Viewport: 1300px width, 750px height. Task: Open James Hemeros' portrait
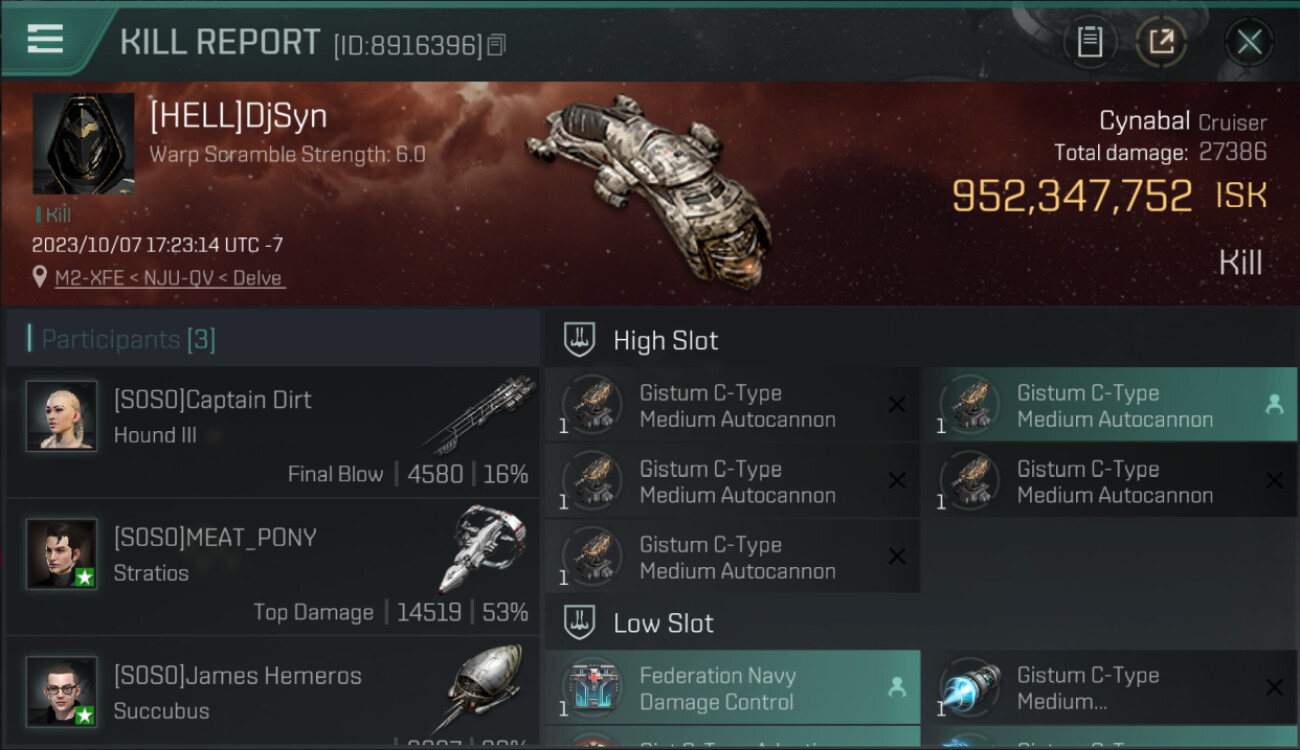[x=62, y=691]
